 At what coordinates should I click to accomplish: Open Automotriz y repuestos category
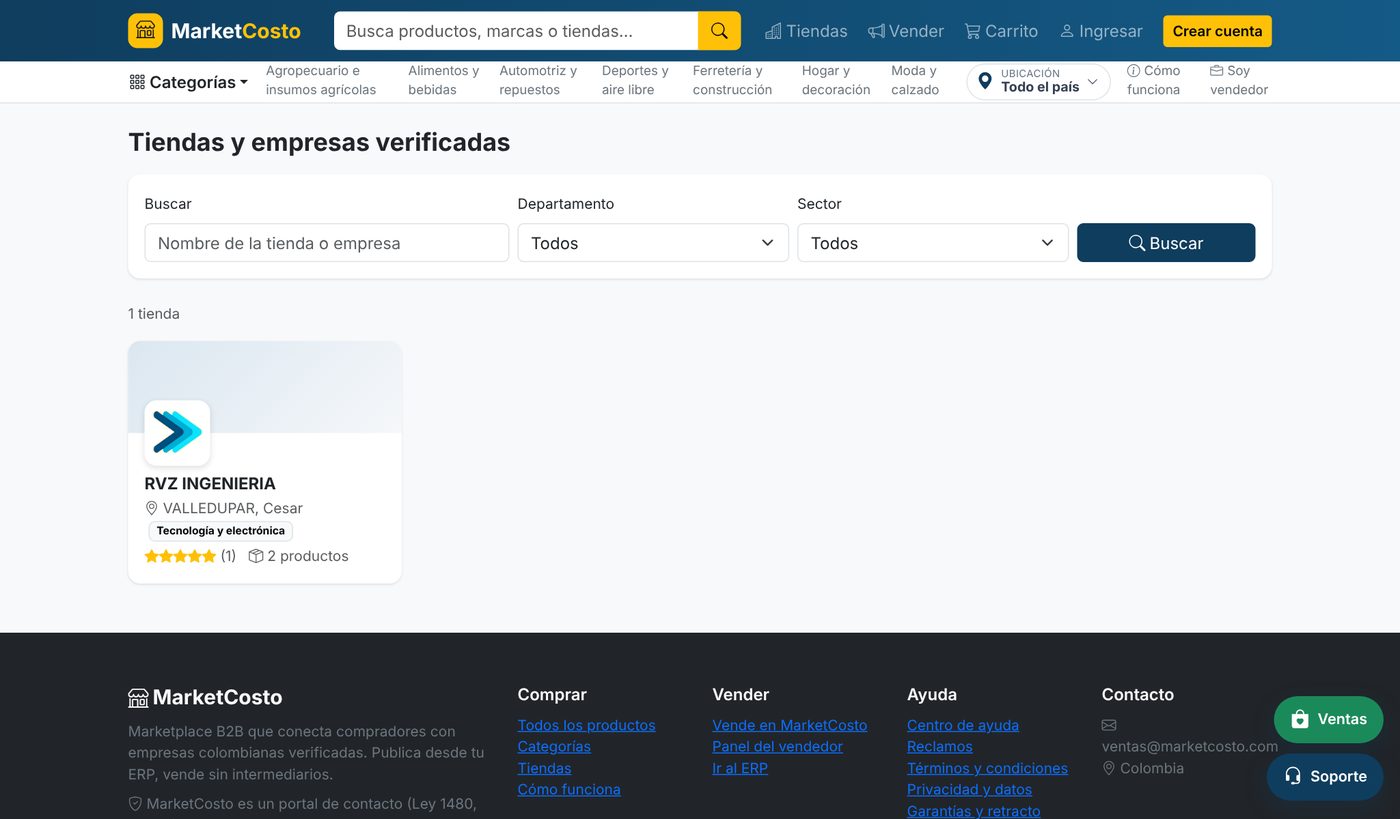538,80
